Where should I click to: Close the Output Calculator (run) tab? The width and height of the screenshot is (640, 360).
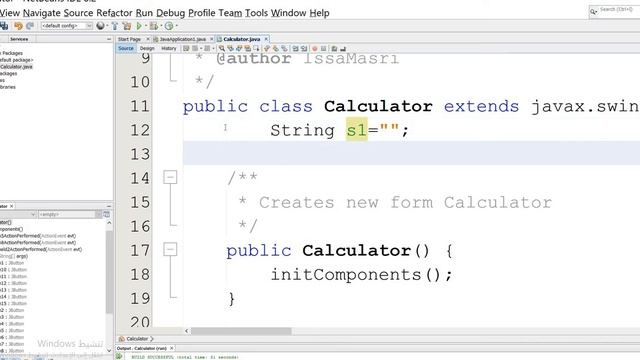[172, 348]
